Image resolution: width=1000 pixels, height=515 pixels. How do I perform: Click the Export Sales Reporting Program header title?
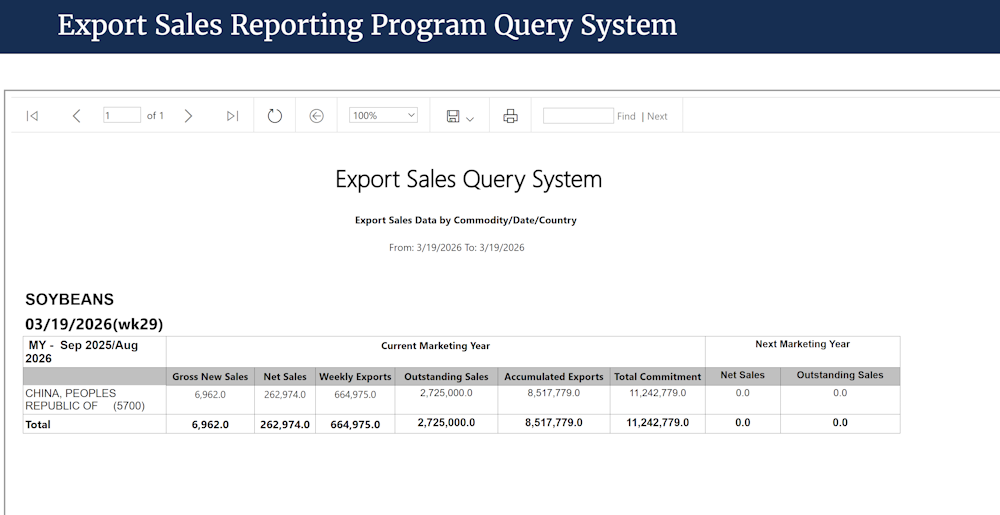click(367, 25)
